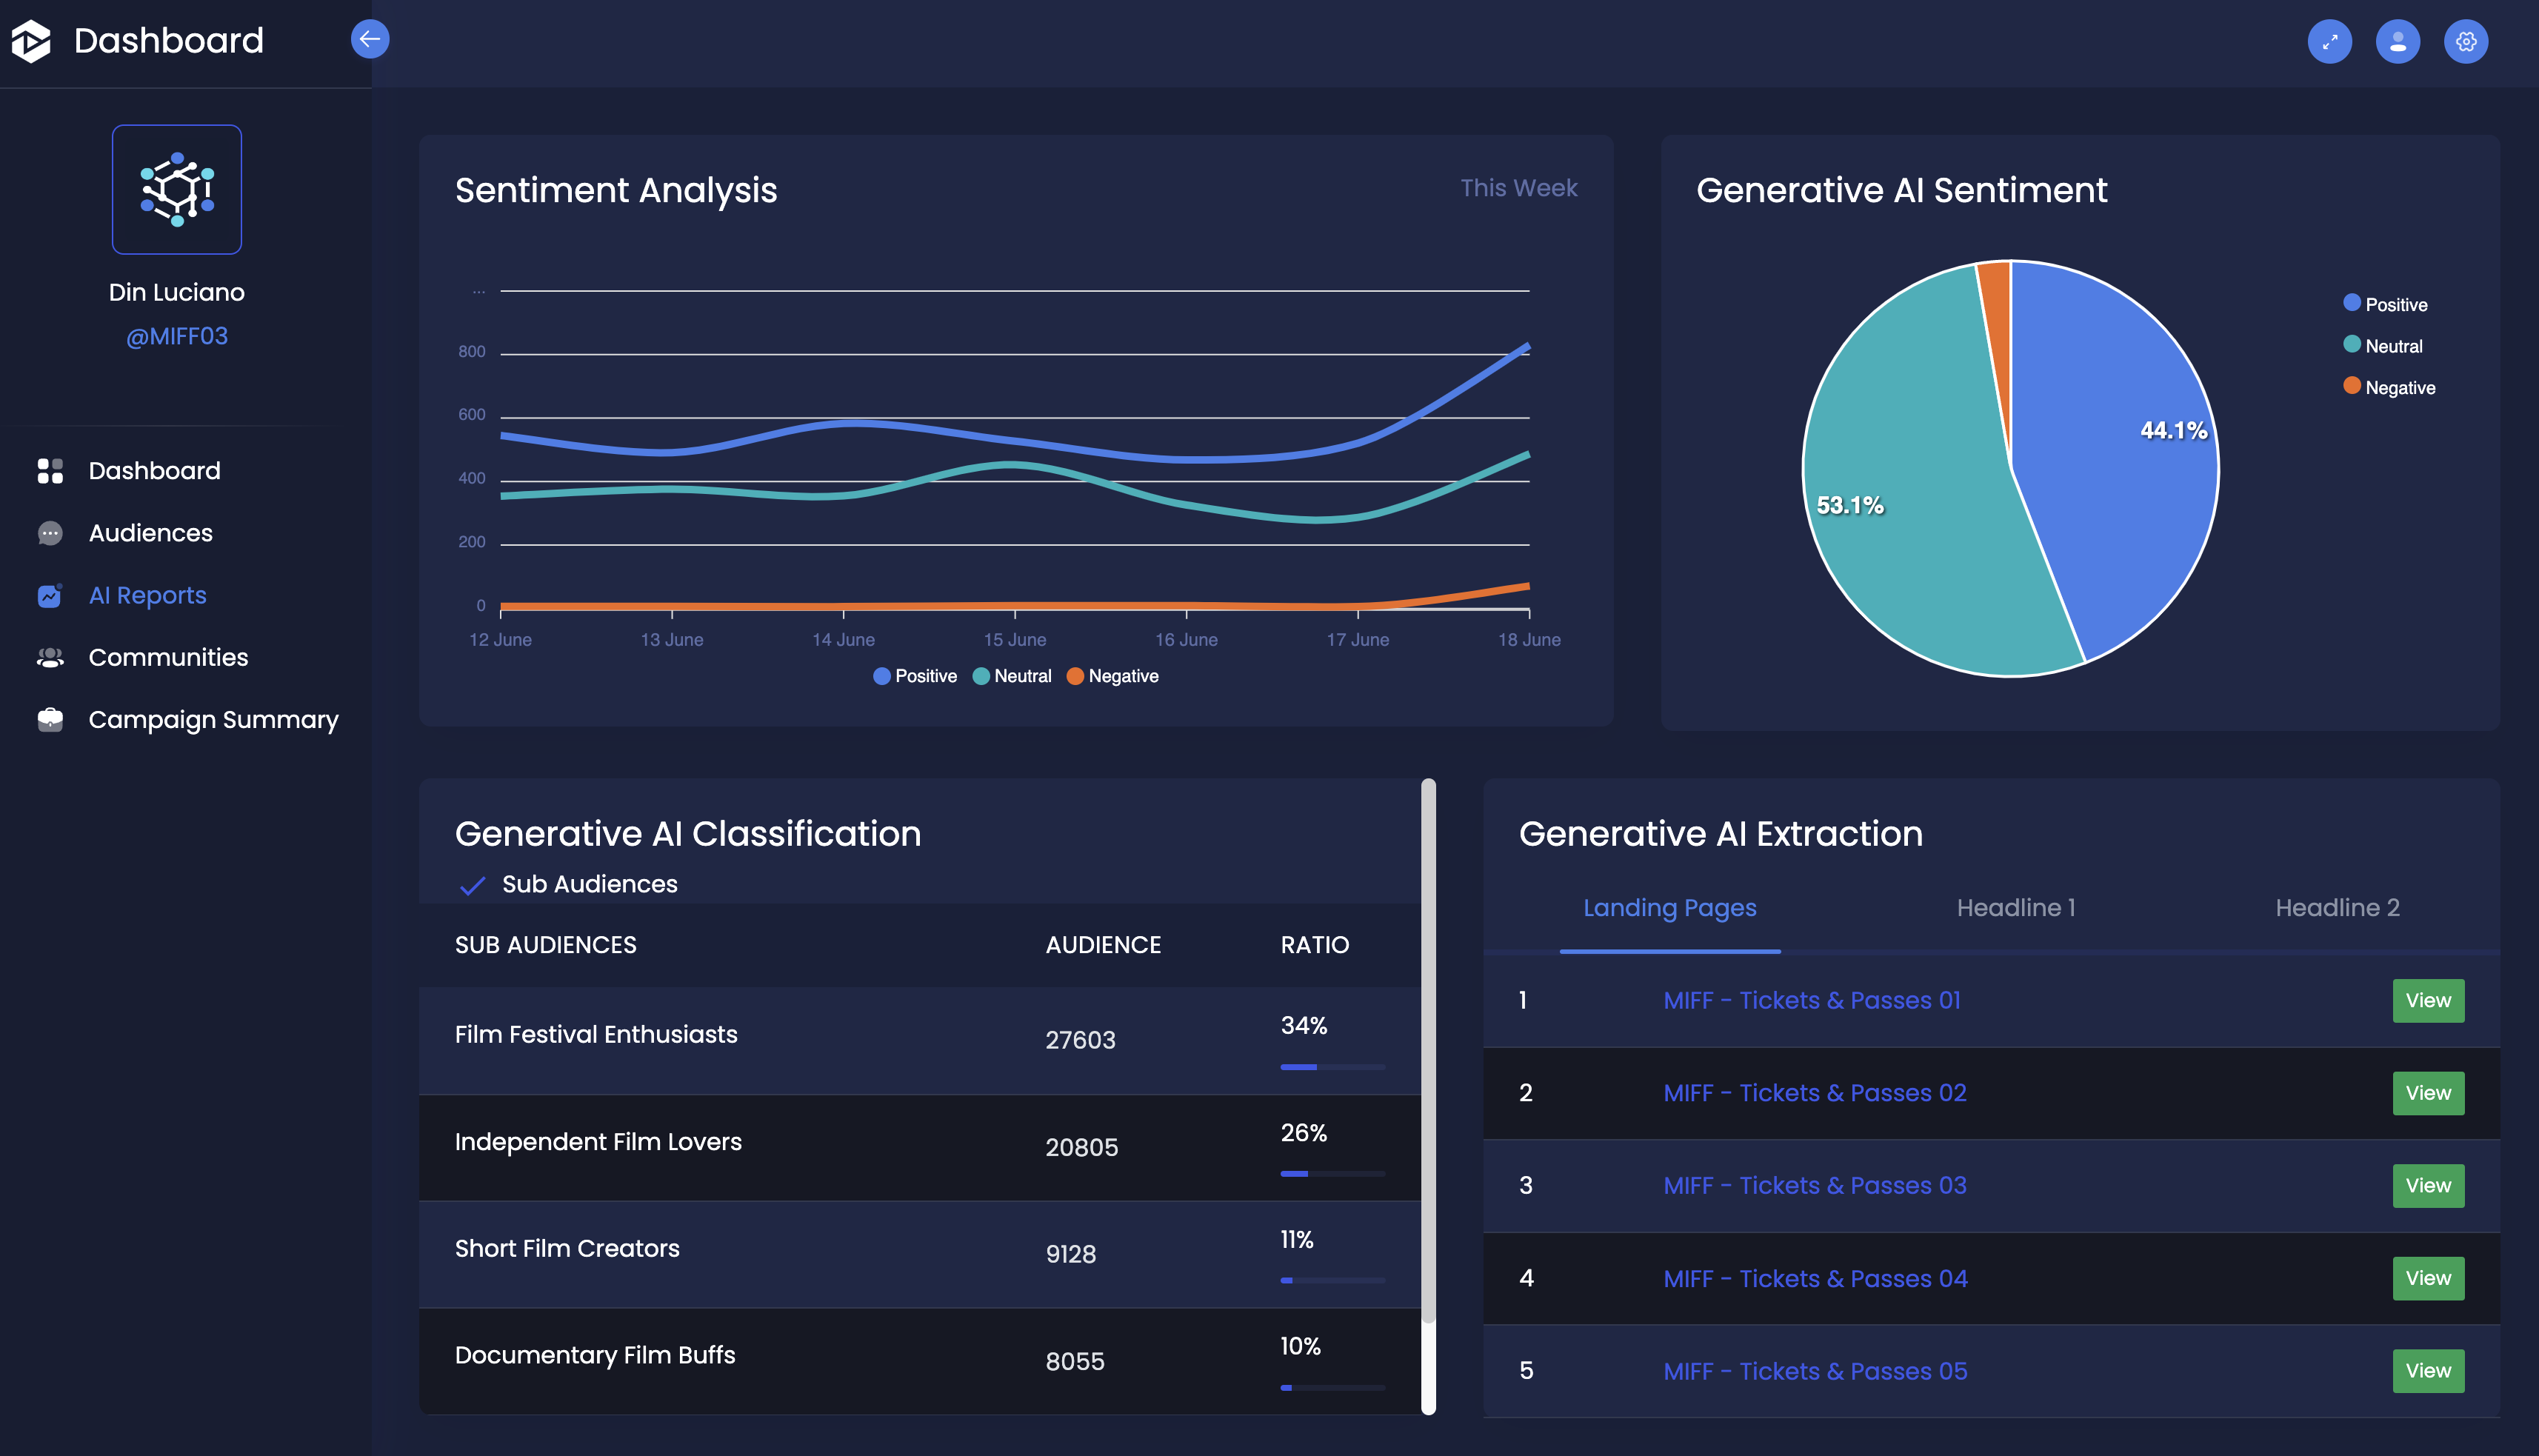Switch to the Headline 1 tab
The height and width of the screenshot is (1456, 2539).
[2015, 908]
